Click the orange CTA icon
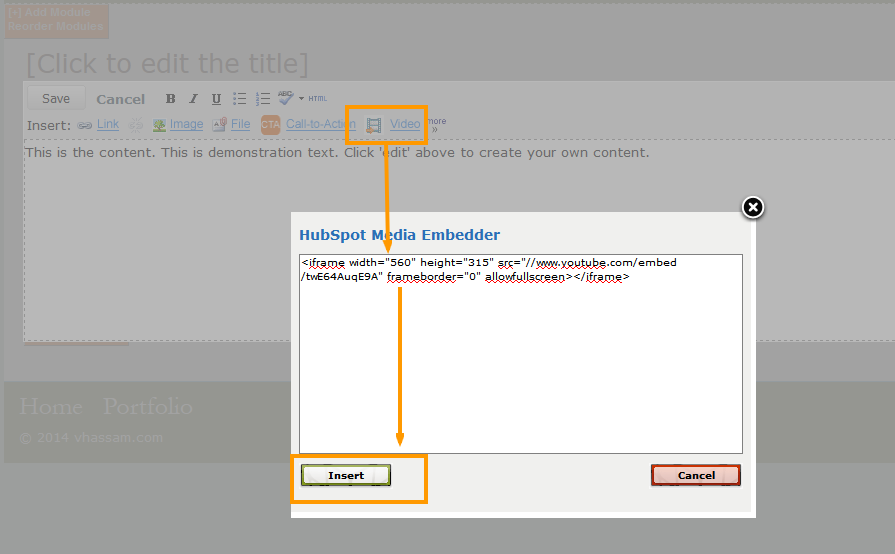The width and height of the screenshot is (895, 554). click(271, 124)
